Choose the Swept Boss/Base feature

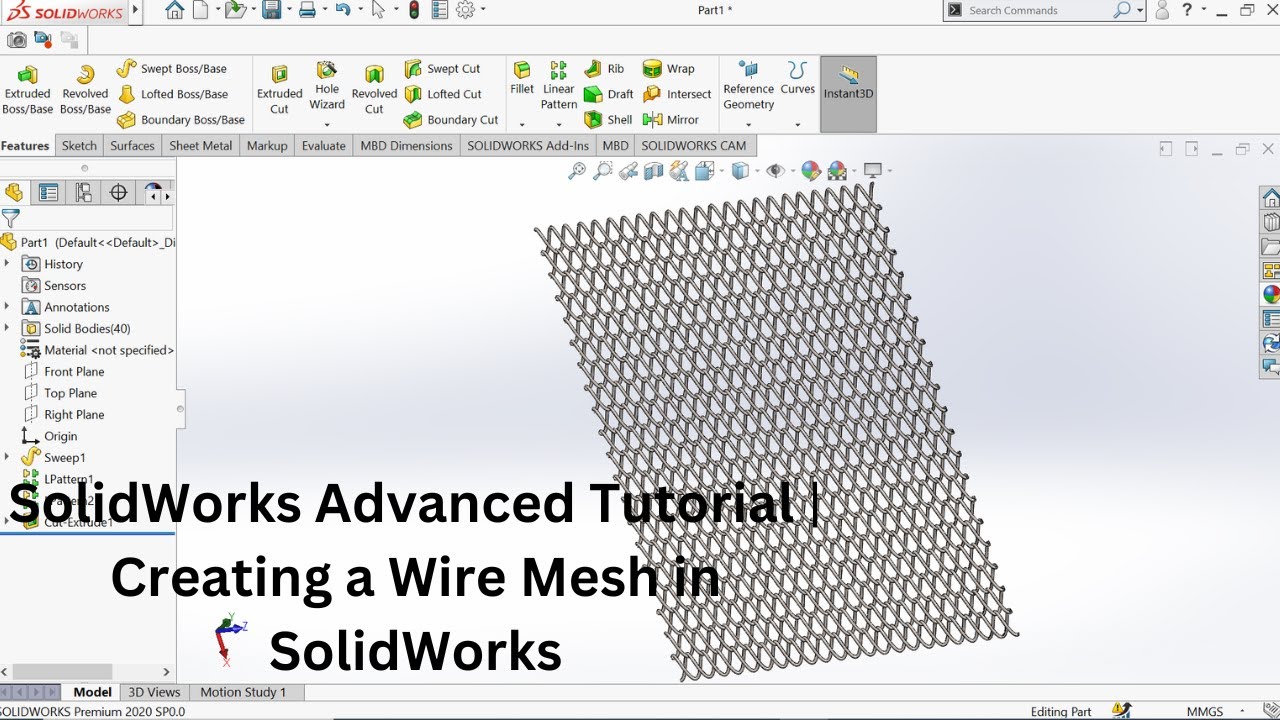(172, 69)
